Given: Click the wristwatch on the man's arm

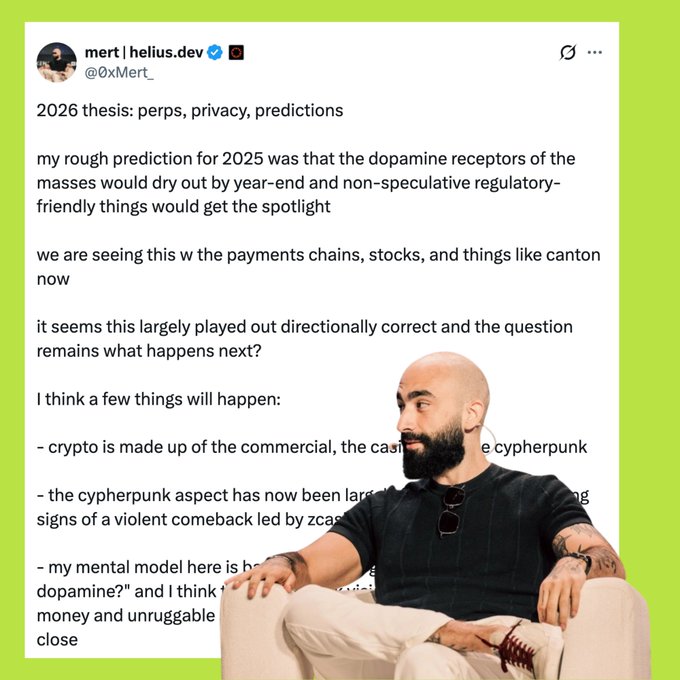Looking at the screenshot, I should tap(581, 561).
